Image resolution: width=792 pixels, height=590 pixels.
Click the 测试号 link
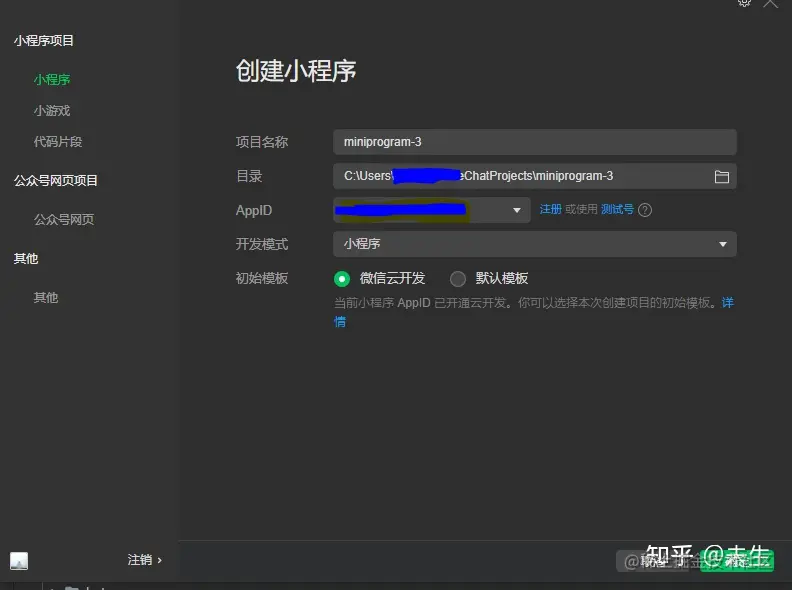[617, 209]
